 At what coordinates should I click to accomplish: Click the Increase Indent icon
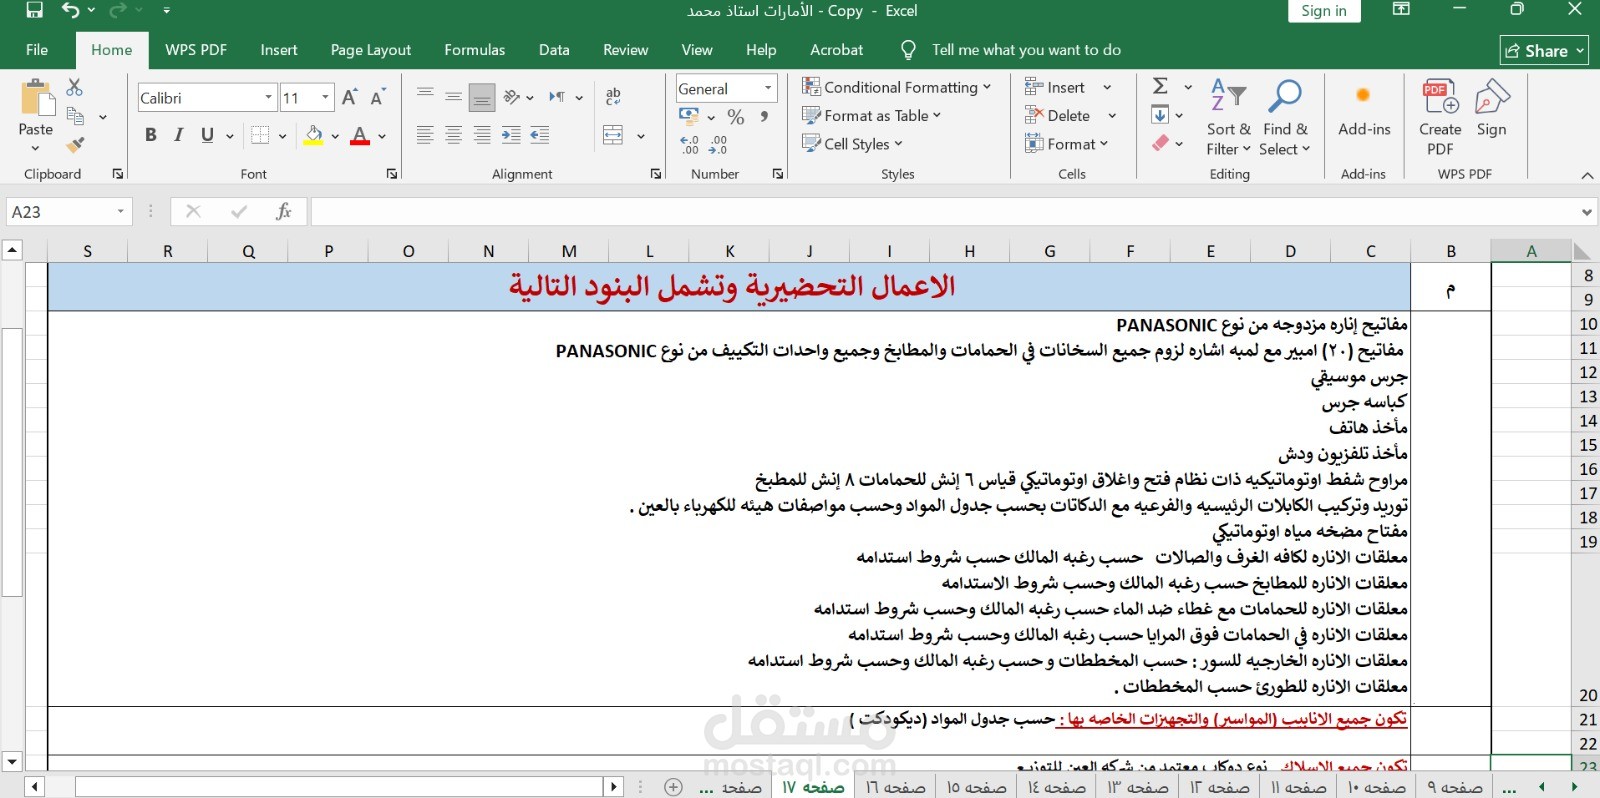[540, 135]
